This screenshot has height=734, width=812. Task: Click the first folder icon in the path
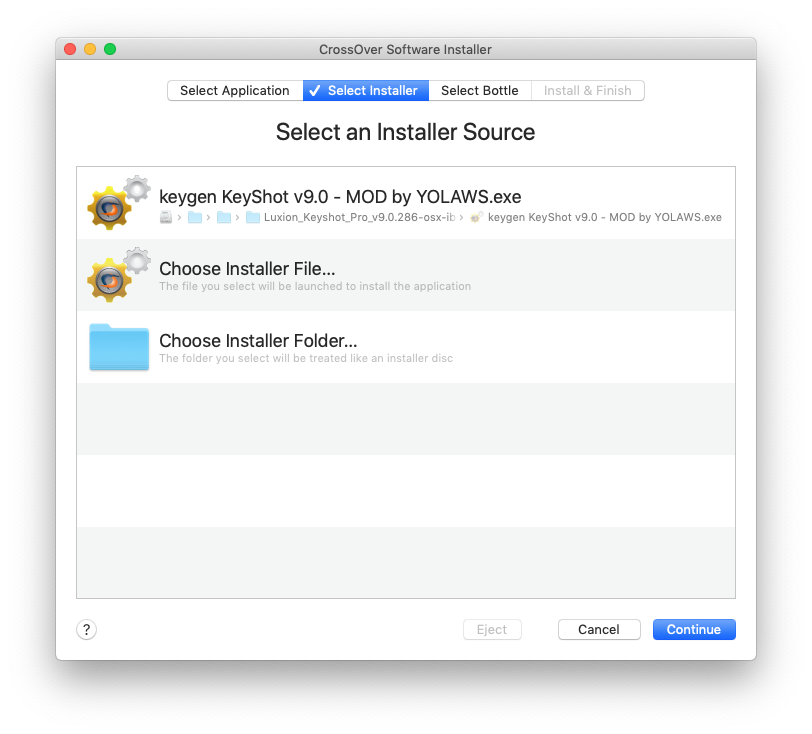coord(195,217)
